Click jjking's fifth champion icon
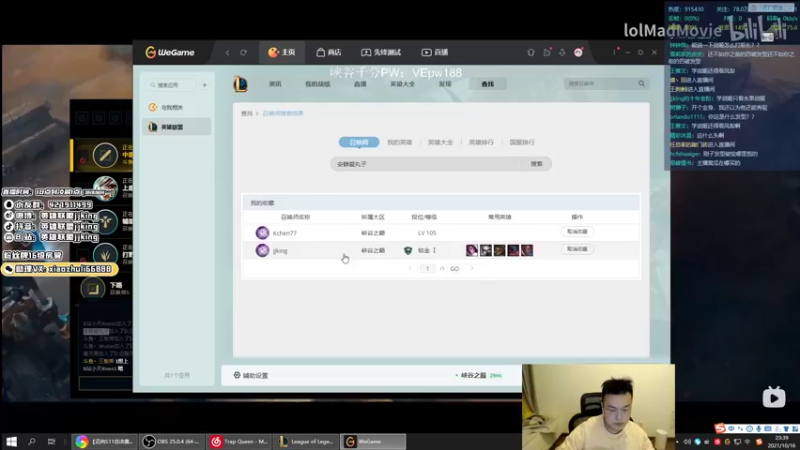 (527, 250)
